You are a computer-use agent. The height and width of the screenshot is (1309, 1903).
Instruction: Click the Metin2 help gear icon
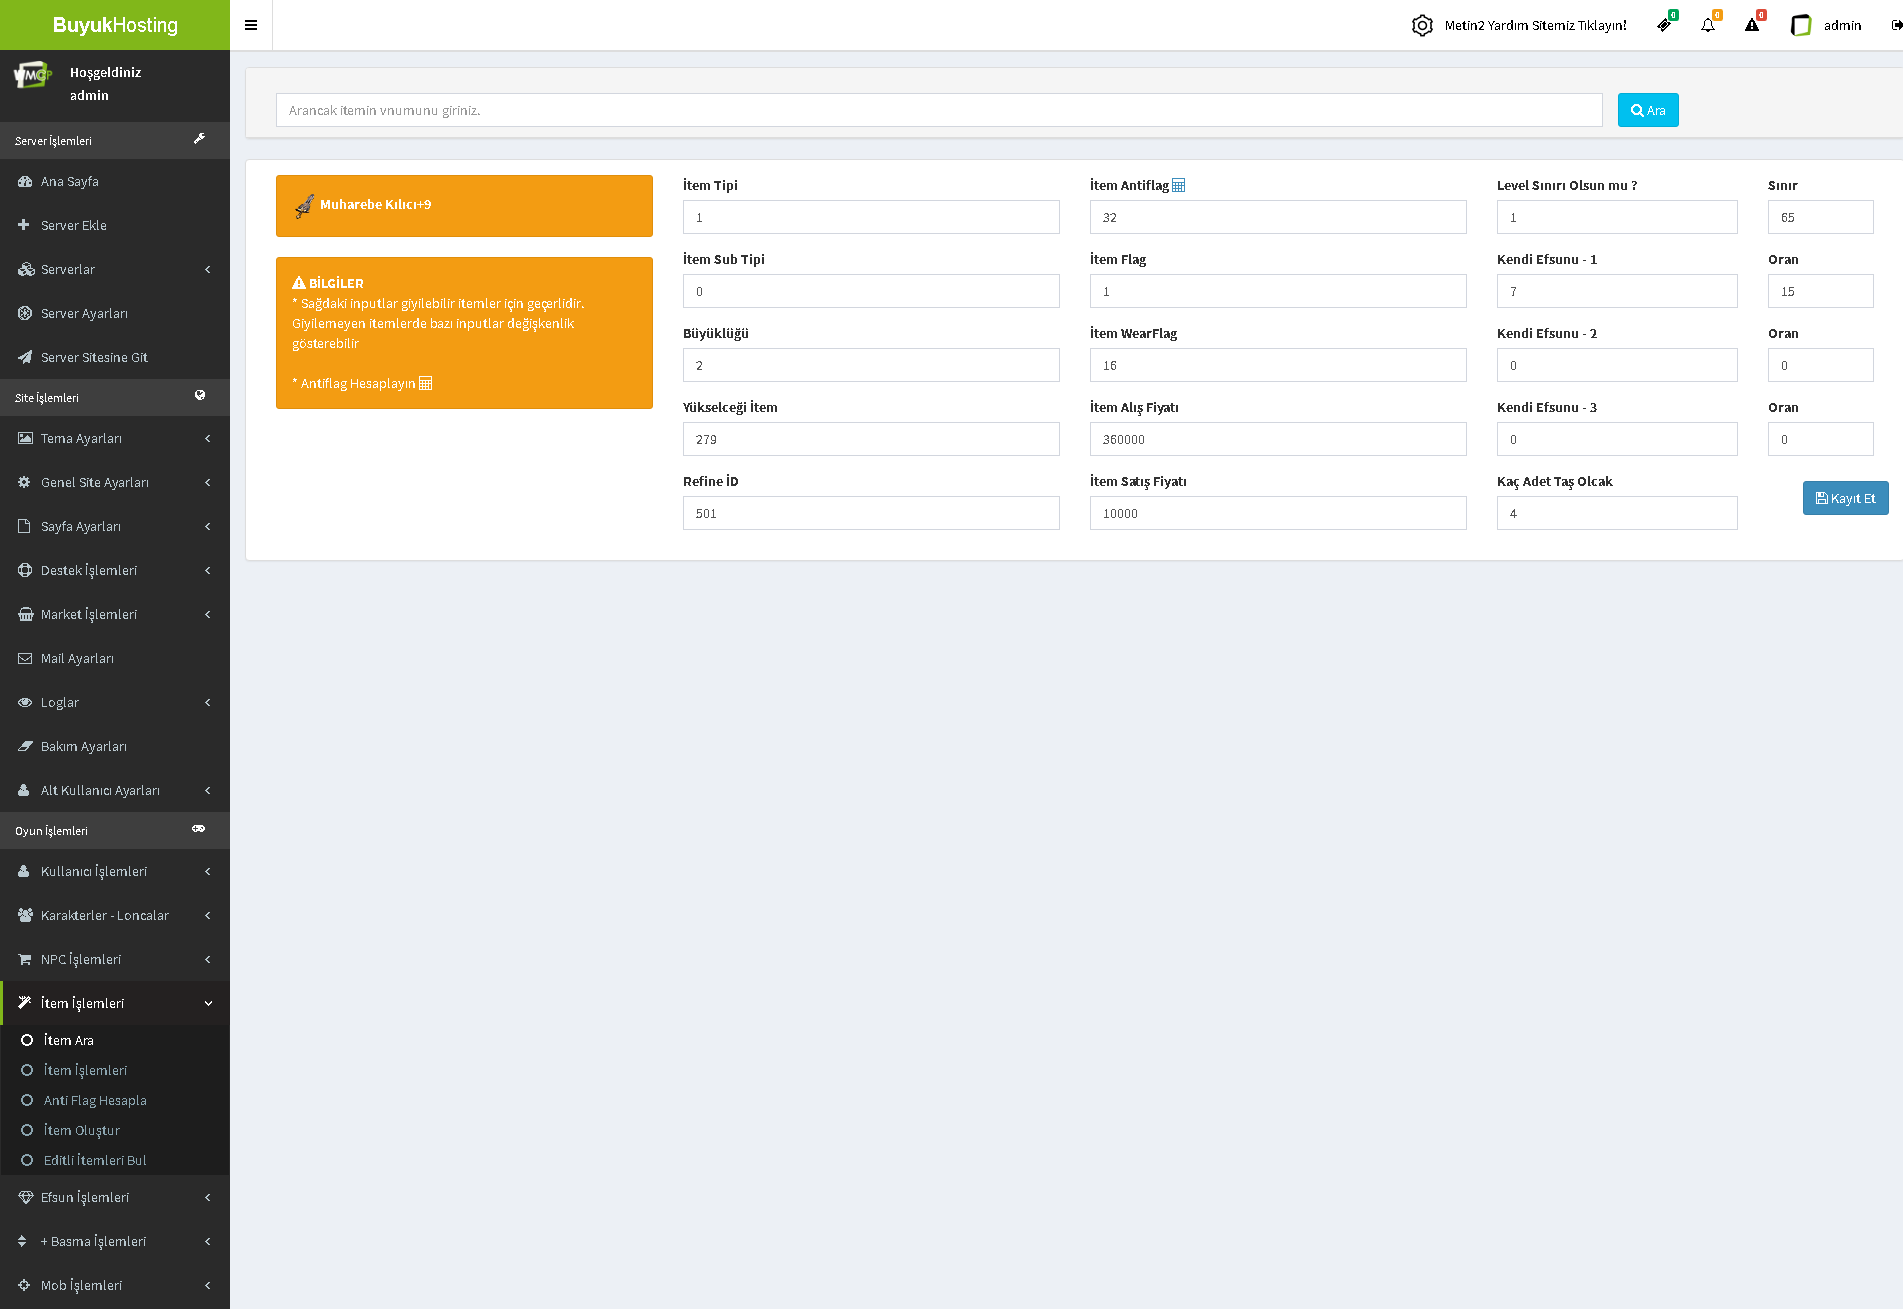(1422, 25)
